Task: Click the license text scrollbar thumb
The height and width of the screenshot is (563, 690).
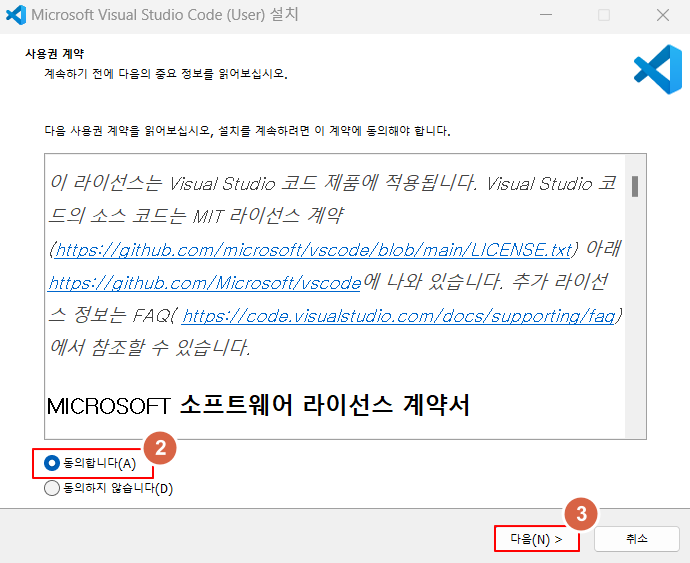Action: point(635,186)
